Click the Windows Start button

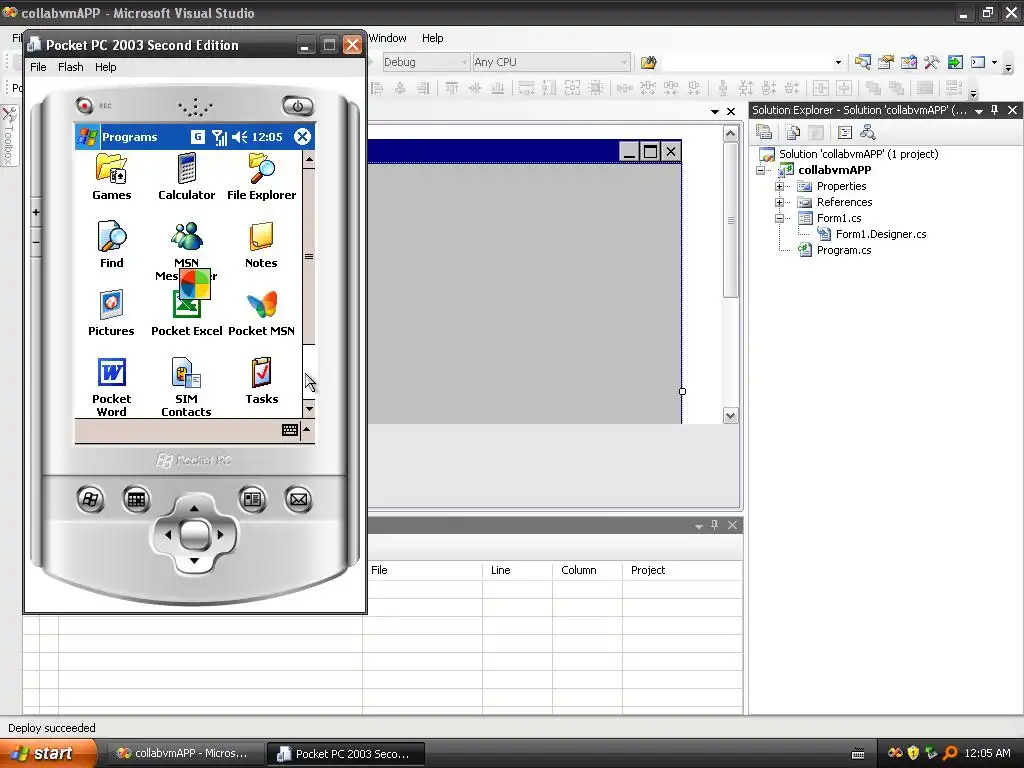click(48, 753)
